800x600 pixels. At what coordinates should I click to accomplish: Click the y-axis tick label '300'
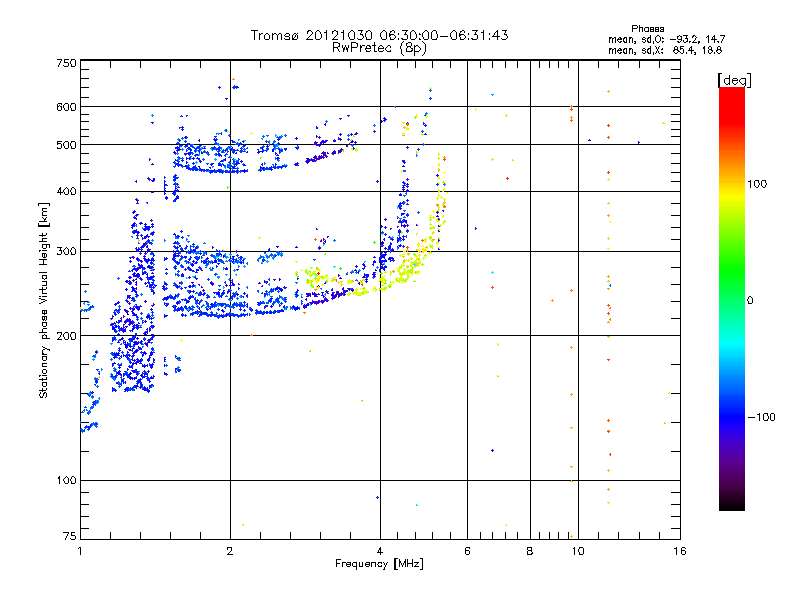tap(66, 252)
